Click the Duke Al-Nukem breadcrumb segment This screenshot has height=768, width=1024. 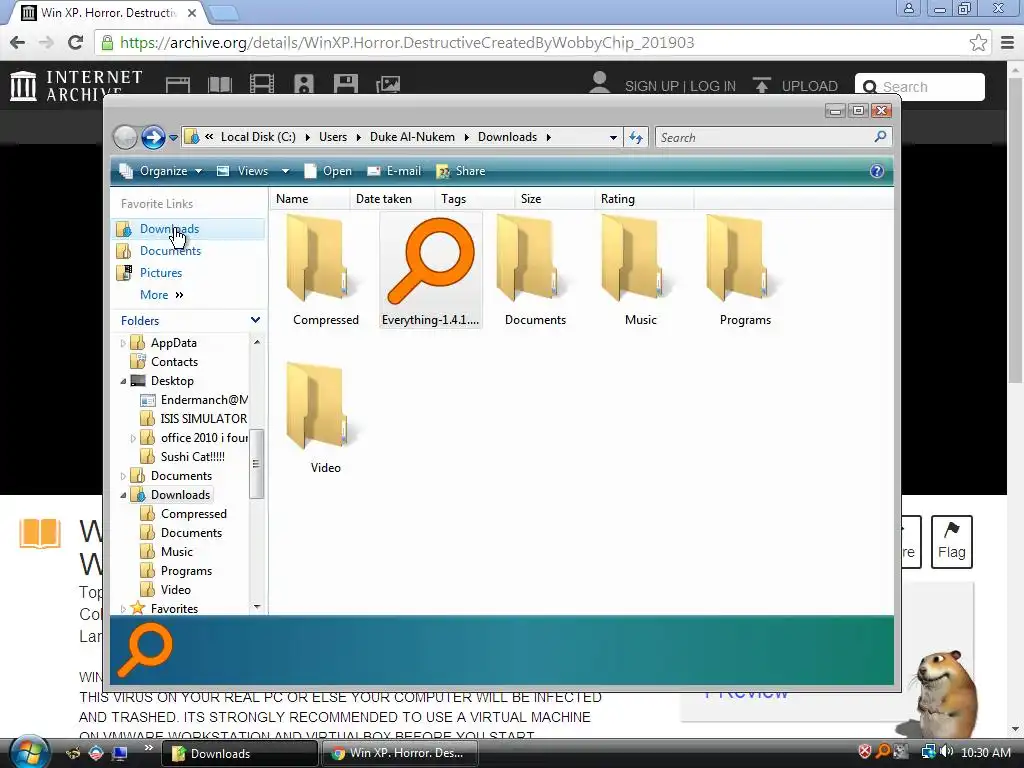point(412,137)
